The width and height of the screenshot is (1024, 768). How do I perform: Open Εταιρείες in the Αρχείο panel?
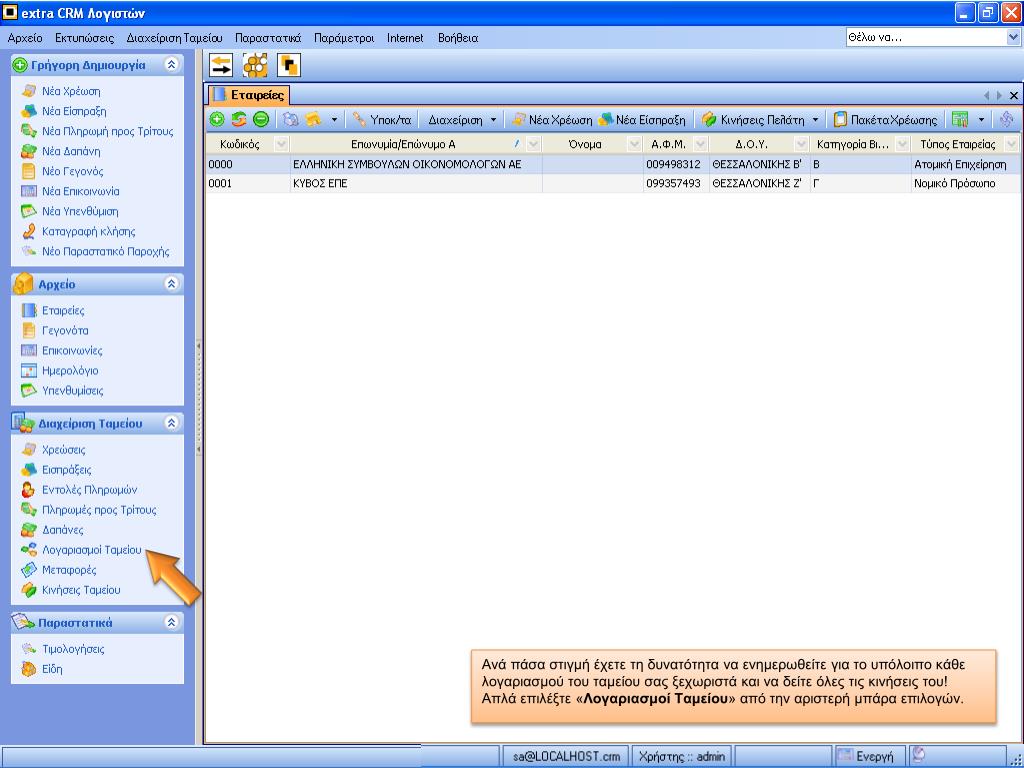(63, 311)
